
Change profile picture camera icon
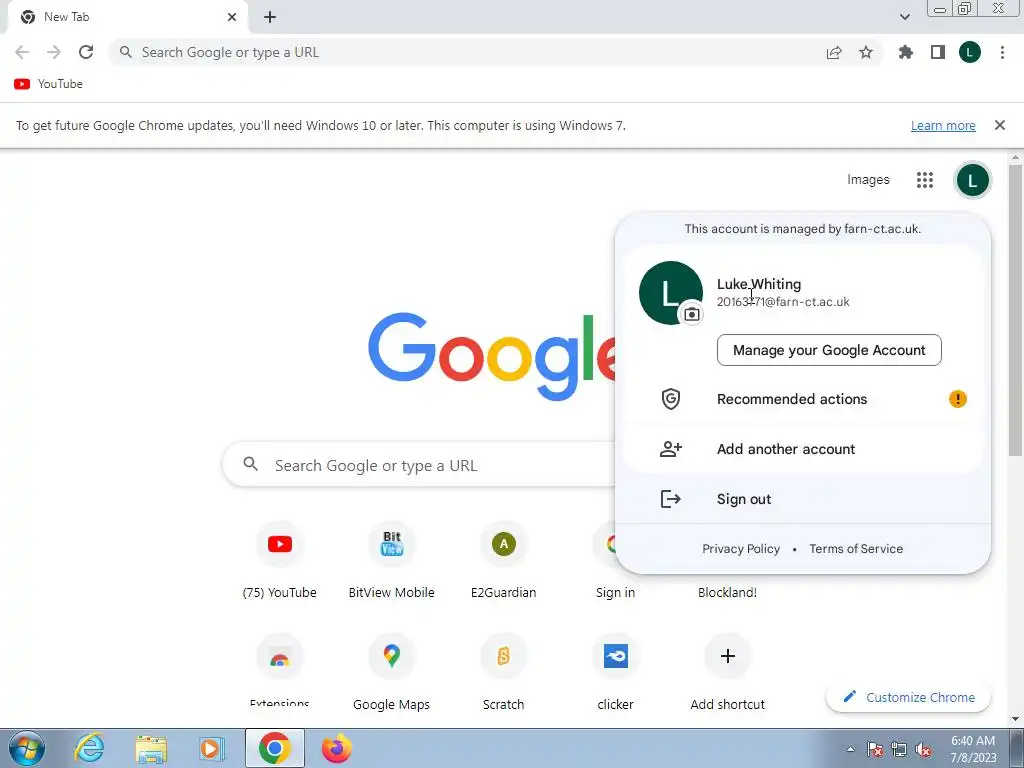click(x=692, y=314)
